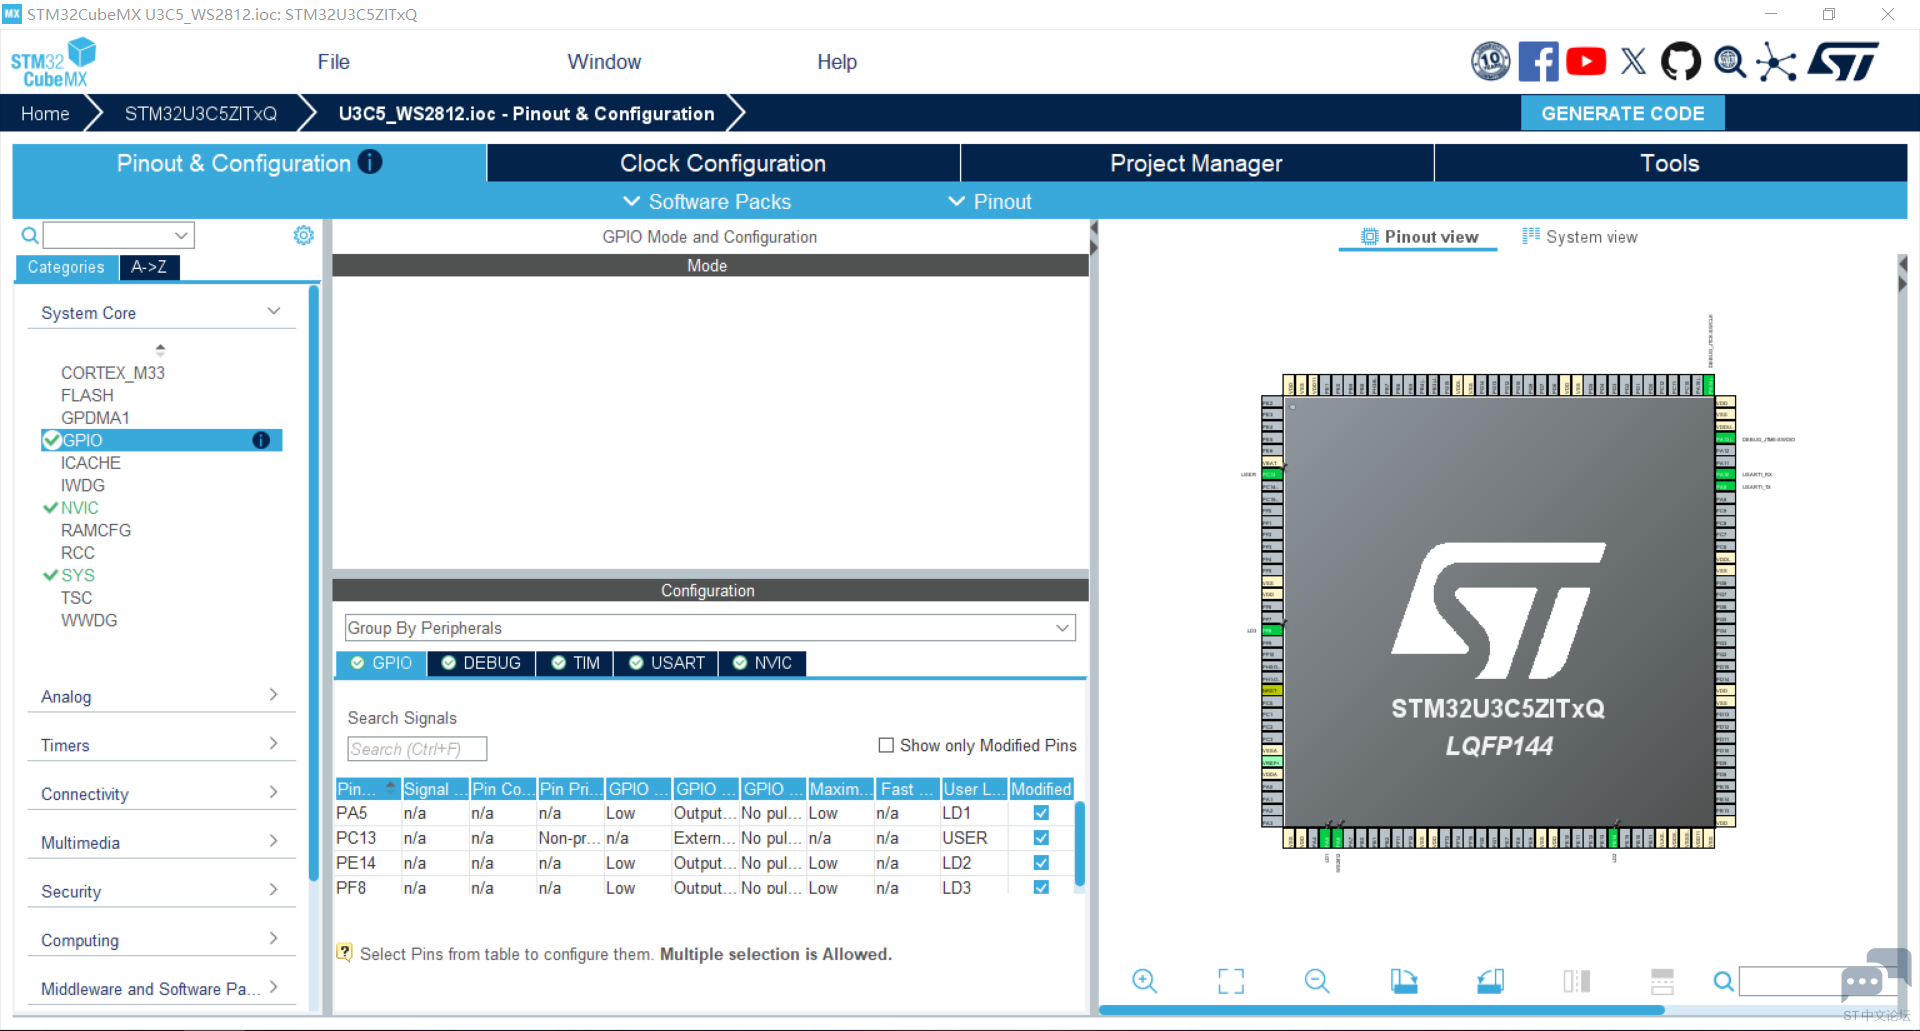Open the Software Packs dropdown
This screenshot has width=1920, height=1031.
click(707, 201)
